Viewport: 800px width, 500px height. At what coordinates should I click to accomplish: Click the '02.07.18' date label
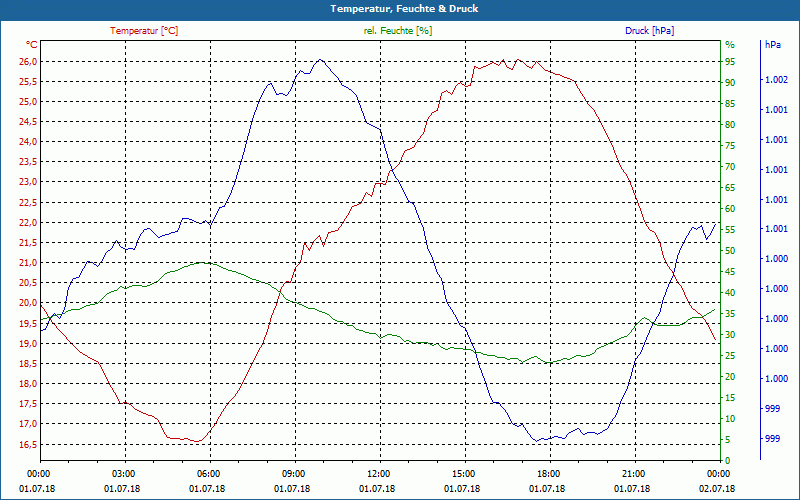(x=717, y=489)
